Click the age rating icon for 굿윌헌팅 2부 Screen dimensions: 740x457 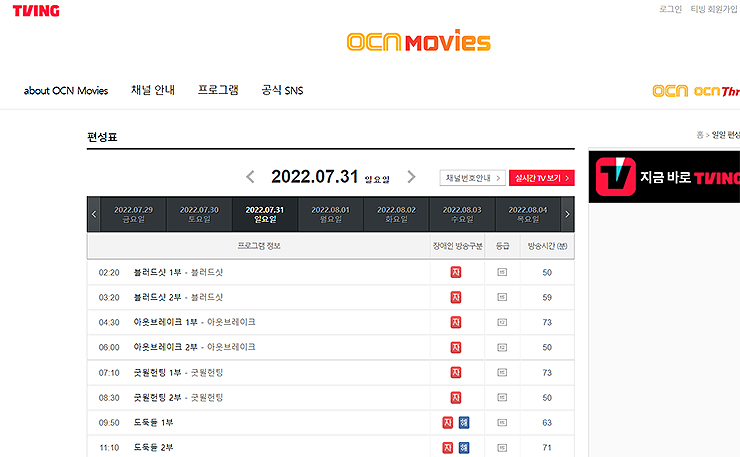pos(502,398)
